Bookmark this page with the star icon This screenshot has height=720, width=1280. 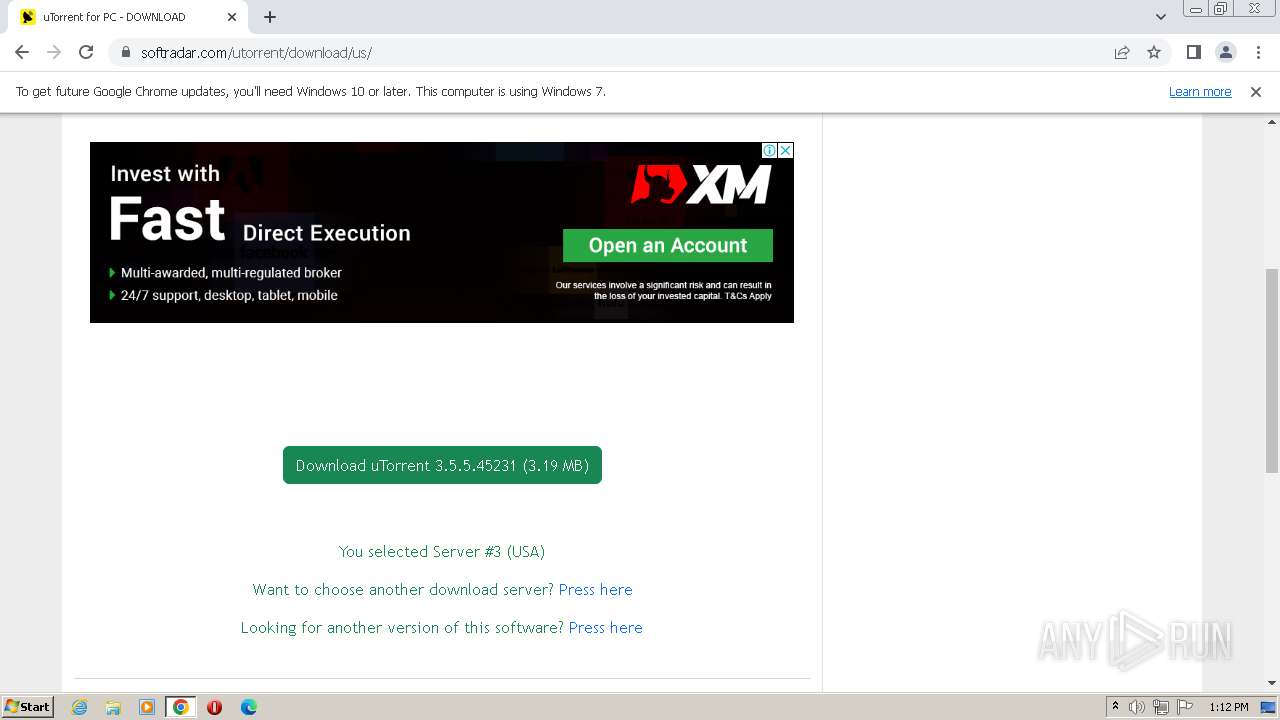coord(1154,52)
